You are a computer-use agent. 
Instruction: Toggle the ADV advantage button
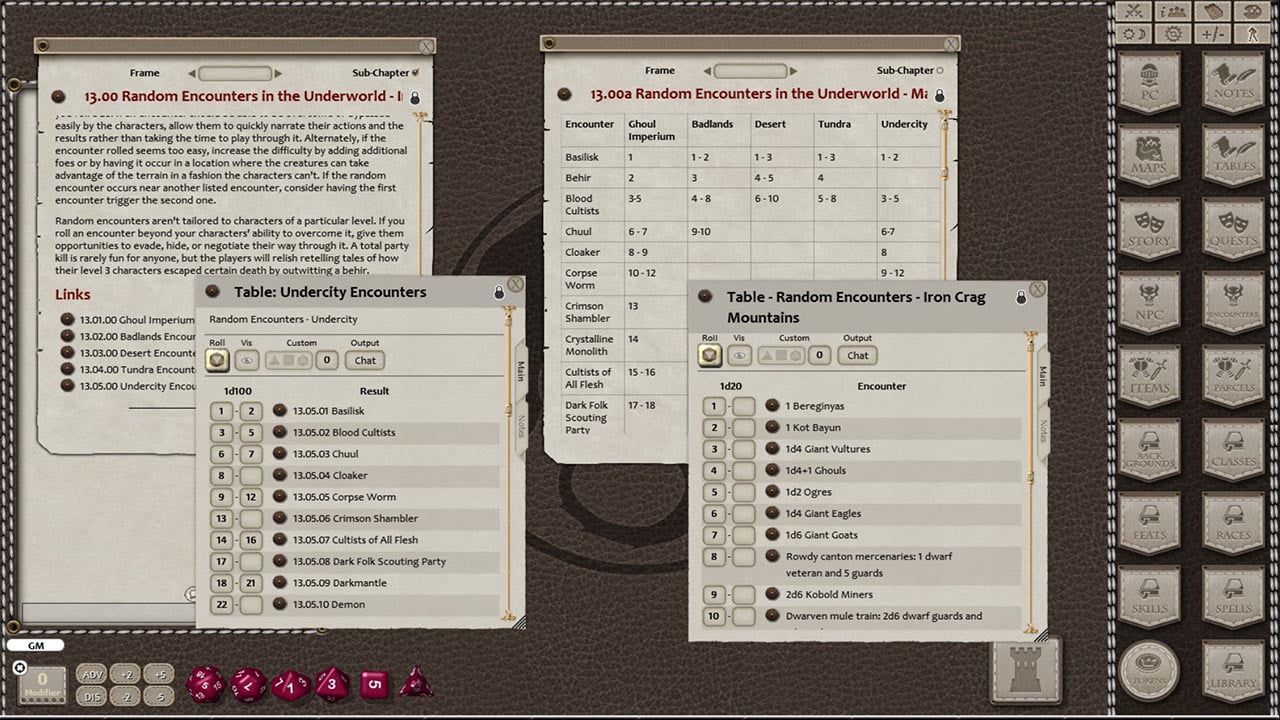[x=92, y=674]
